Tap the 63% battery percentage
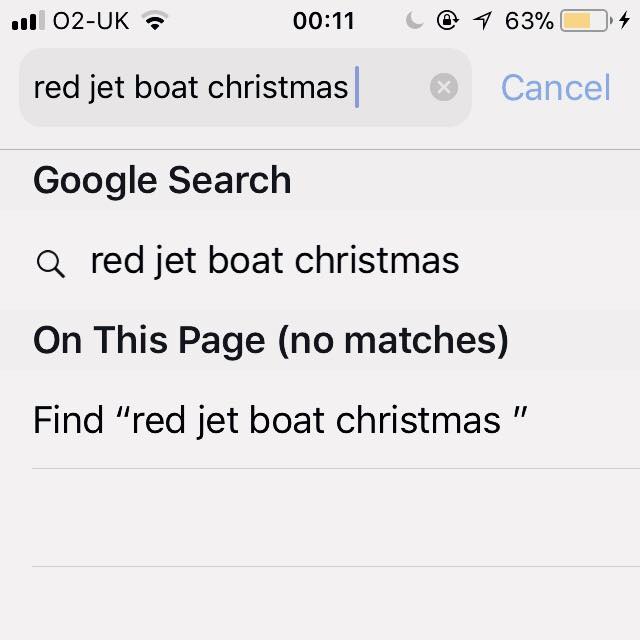640x640 pixels. pos(529,21)
